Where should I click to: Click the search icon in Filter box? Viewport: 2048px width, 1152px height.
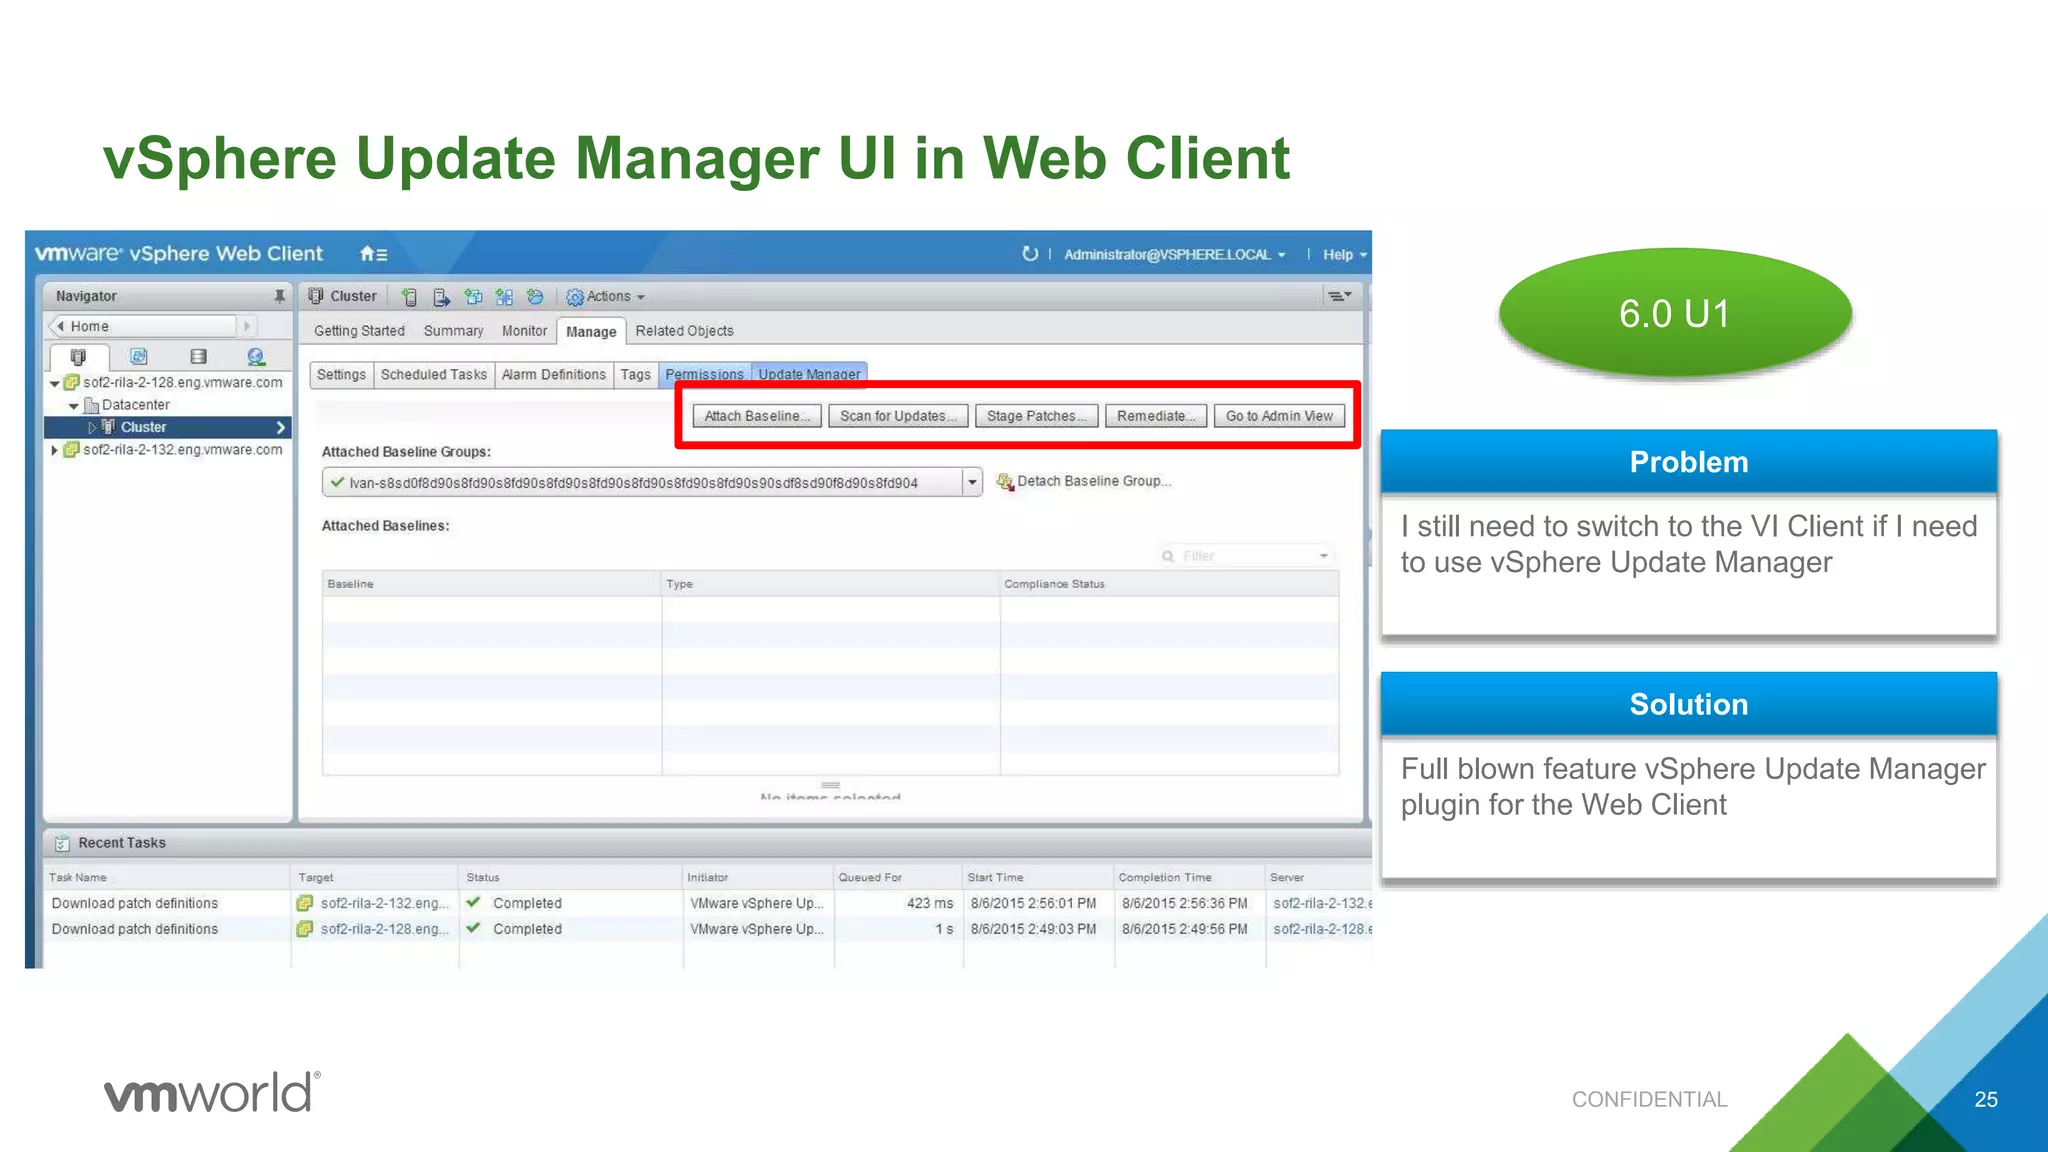1168,556
